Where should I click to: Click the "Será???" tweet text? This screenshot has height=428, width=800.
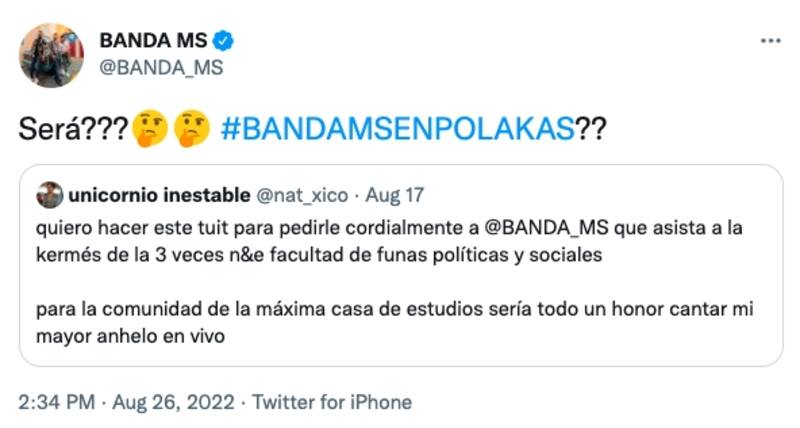[75, 128]
